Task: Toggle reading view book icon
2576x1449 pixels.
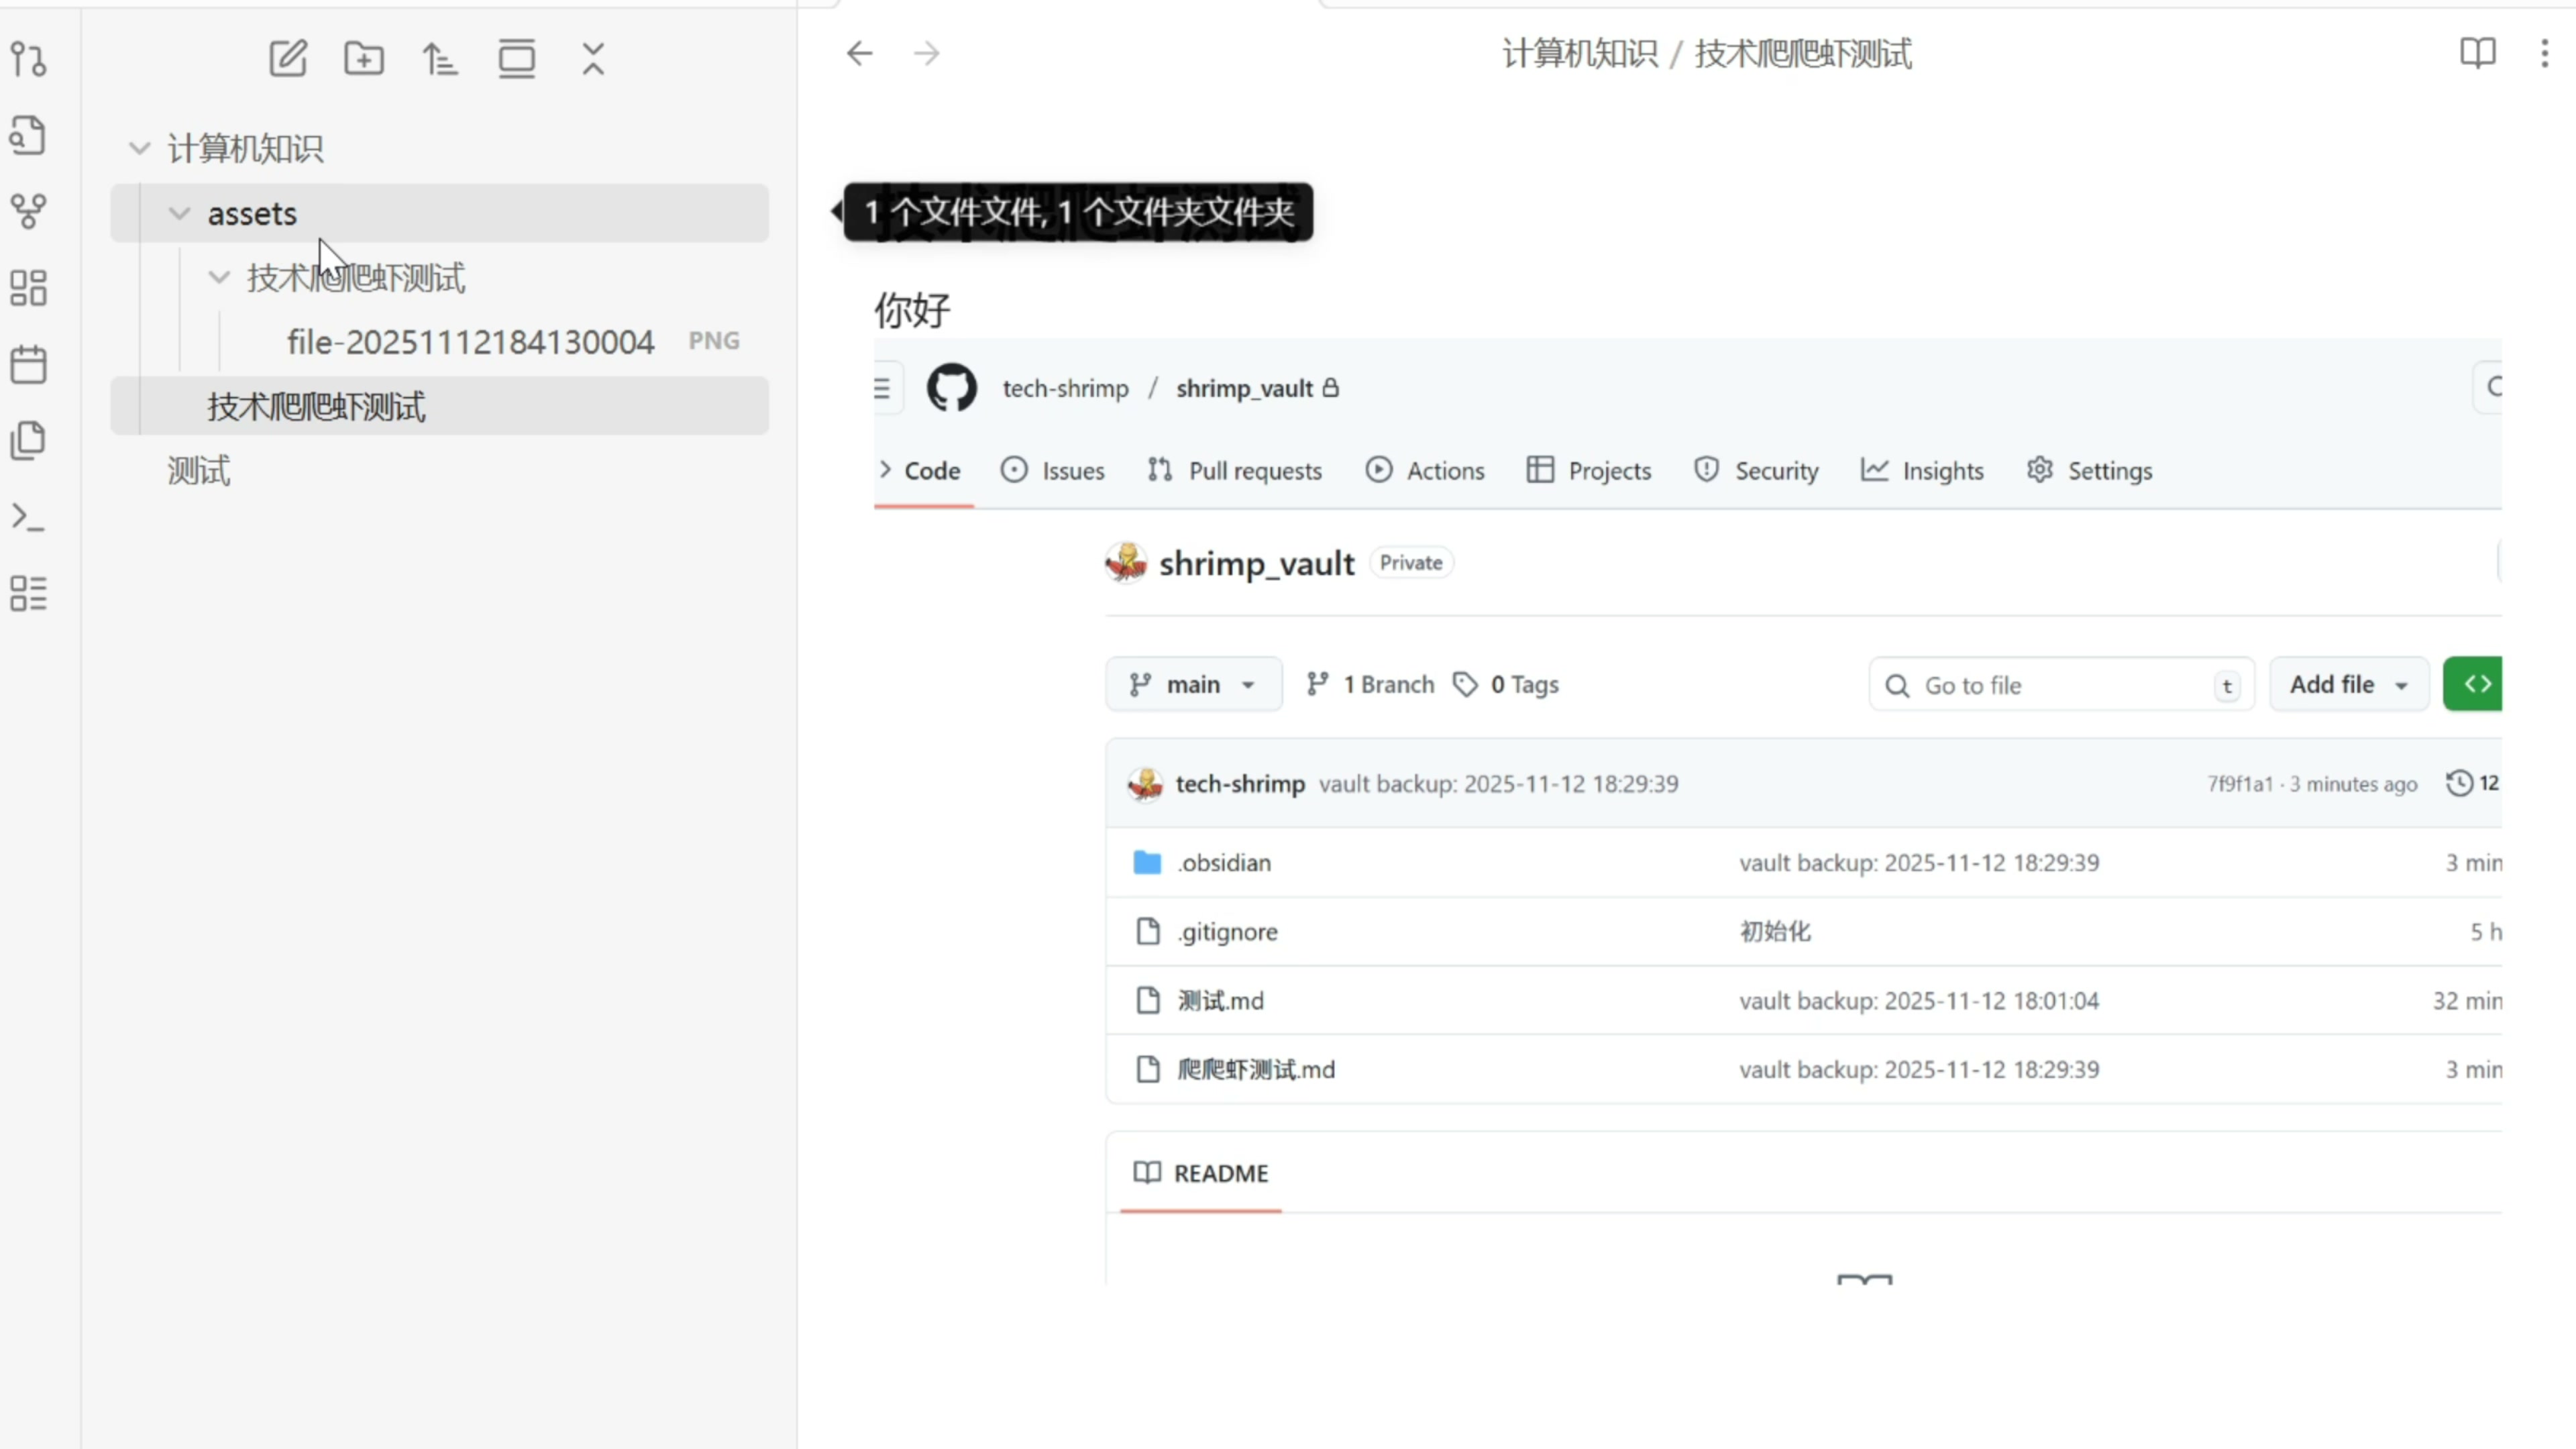Action: pos(2477,53)
